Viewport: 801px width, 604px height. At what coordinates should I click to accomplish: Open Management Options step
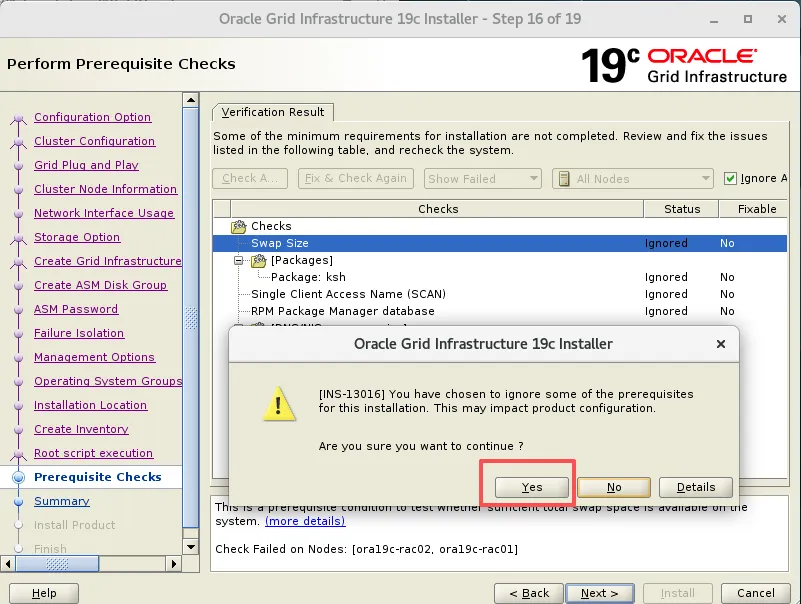94,357
